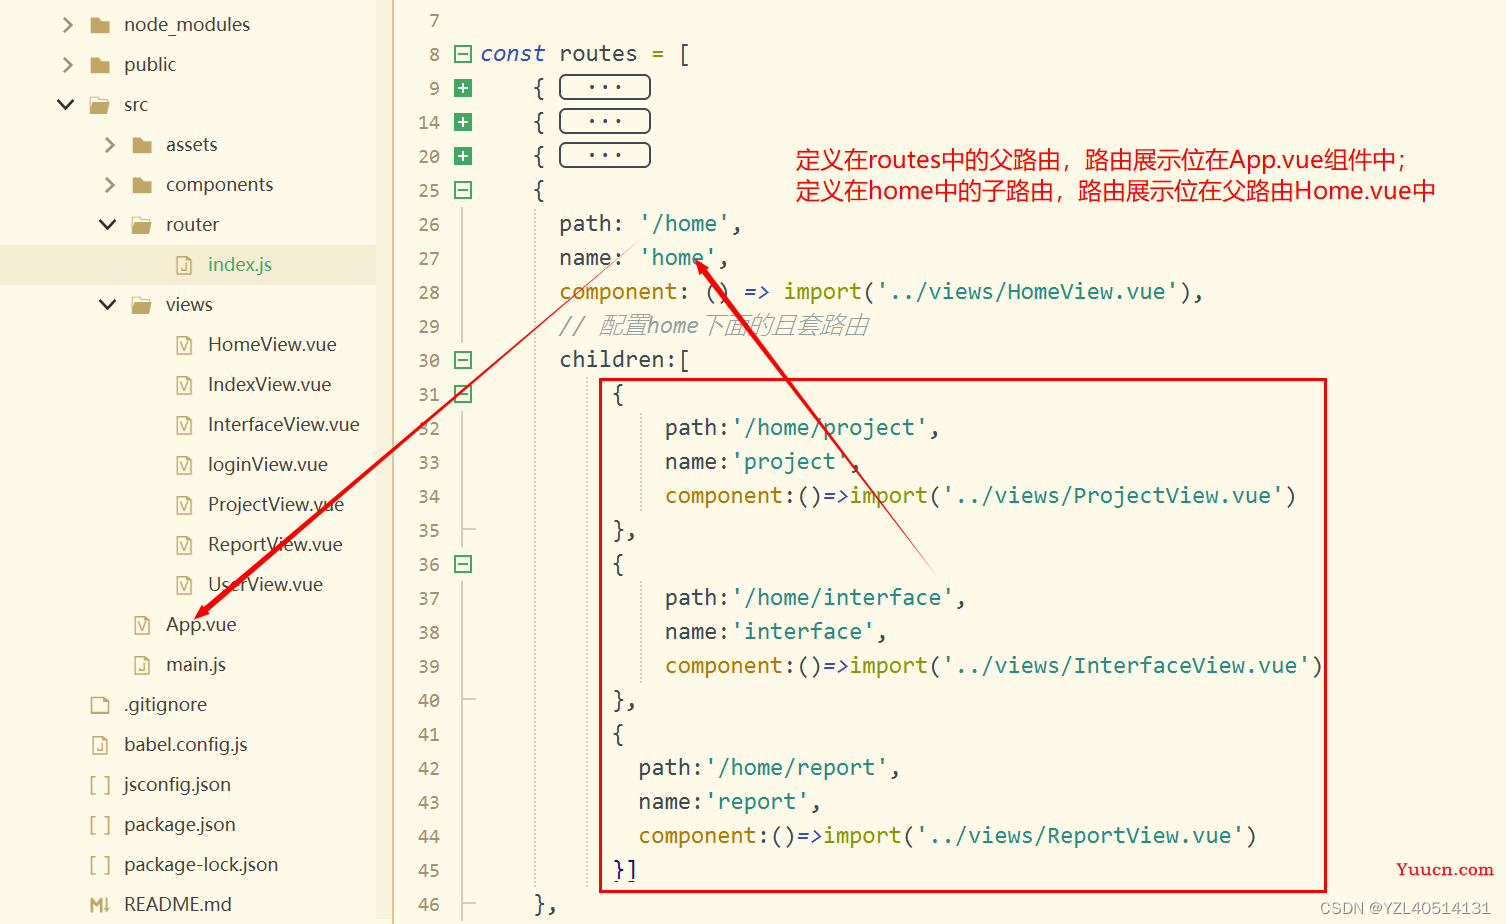Collapse the code block at line 31
The width and height of the screenshot is (1506, 924).
coord(463,394)
